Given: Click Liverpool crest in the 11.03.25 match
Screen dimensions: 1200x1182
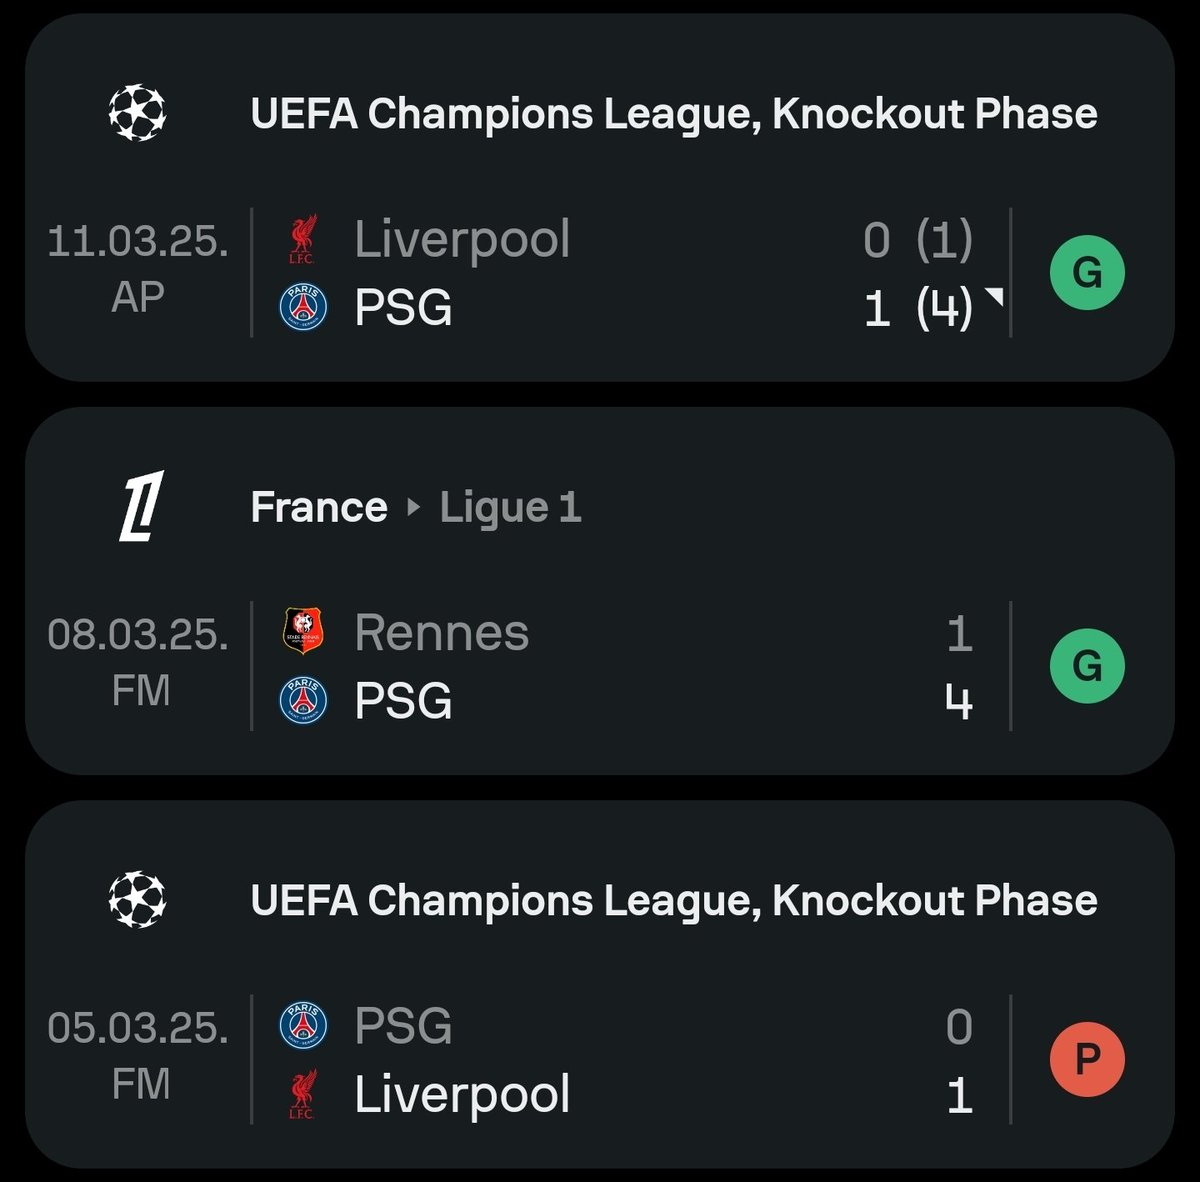Looking at the screenshot, I should point(302,239).
